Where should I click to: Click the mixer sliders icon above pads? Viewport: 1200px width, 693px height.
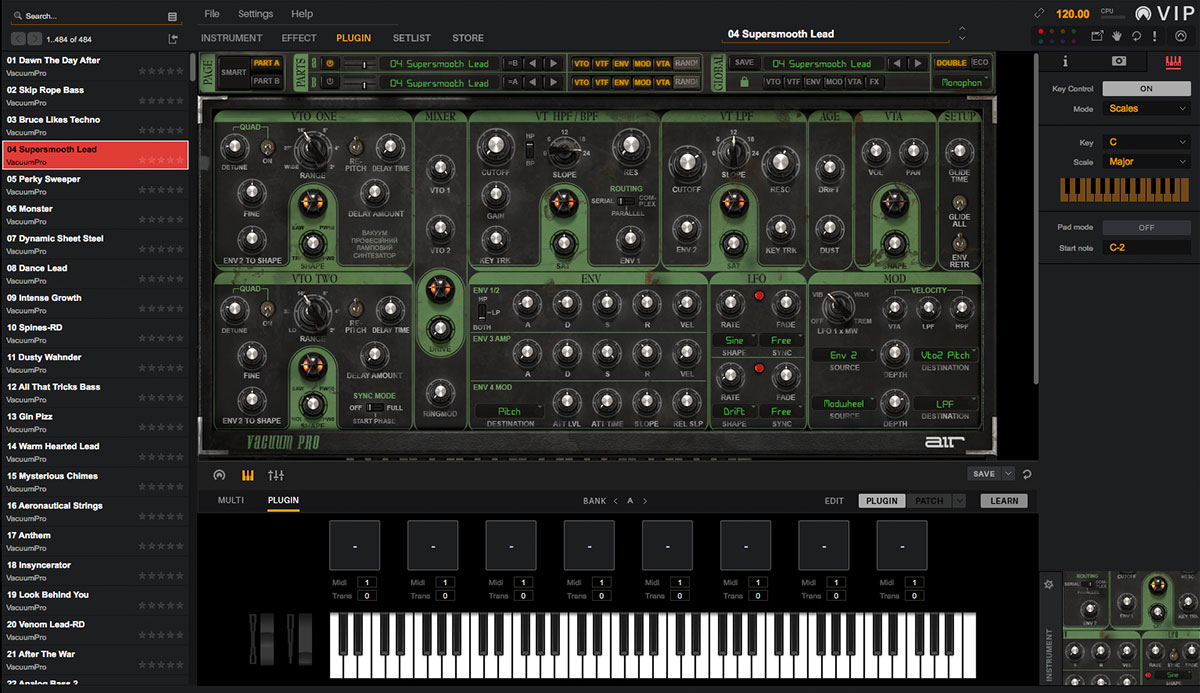277,475
